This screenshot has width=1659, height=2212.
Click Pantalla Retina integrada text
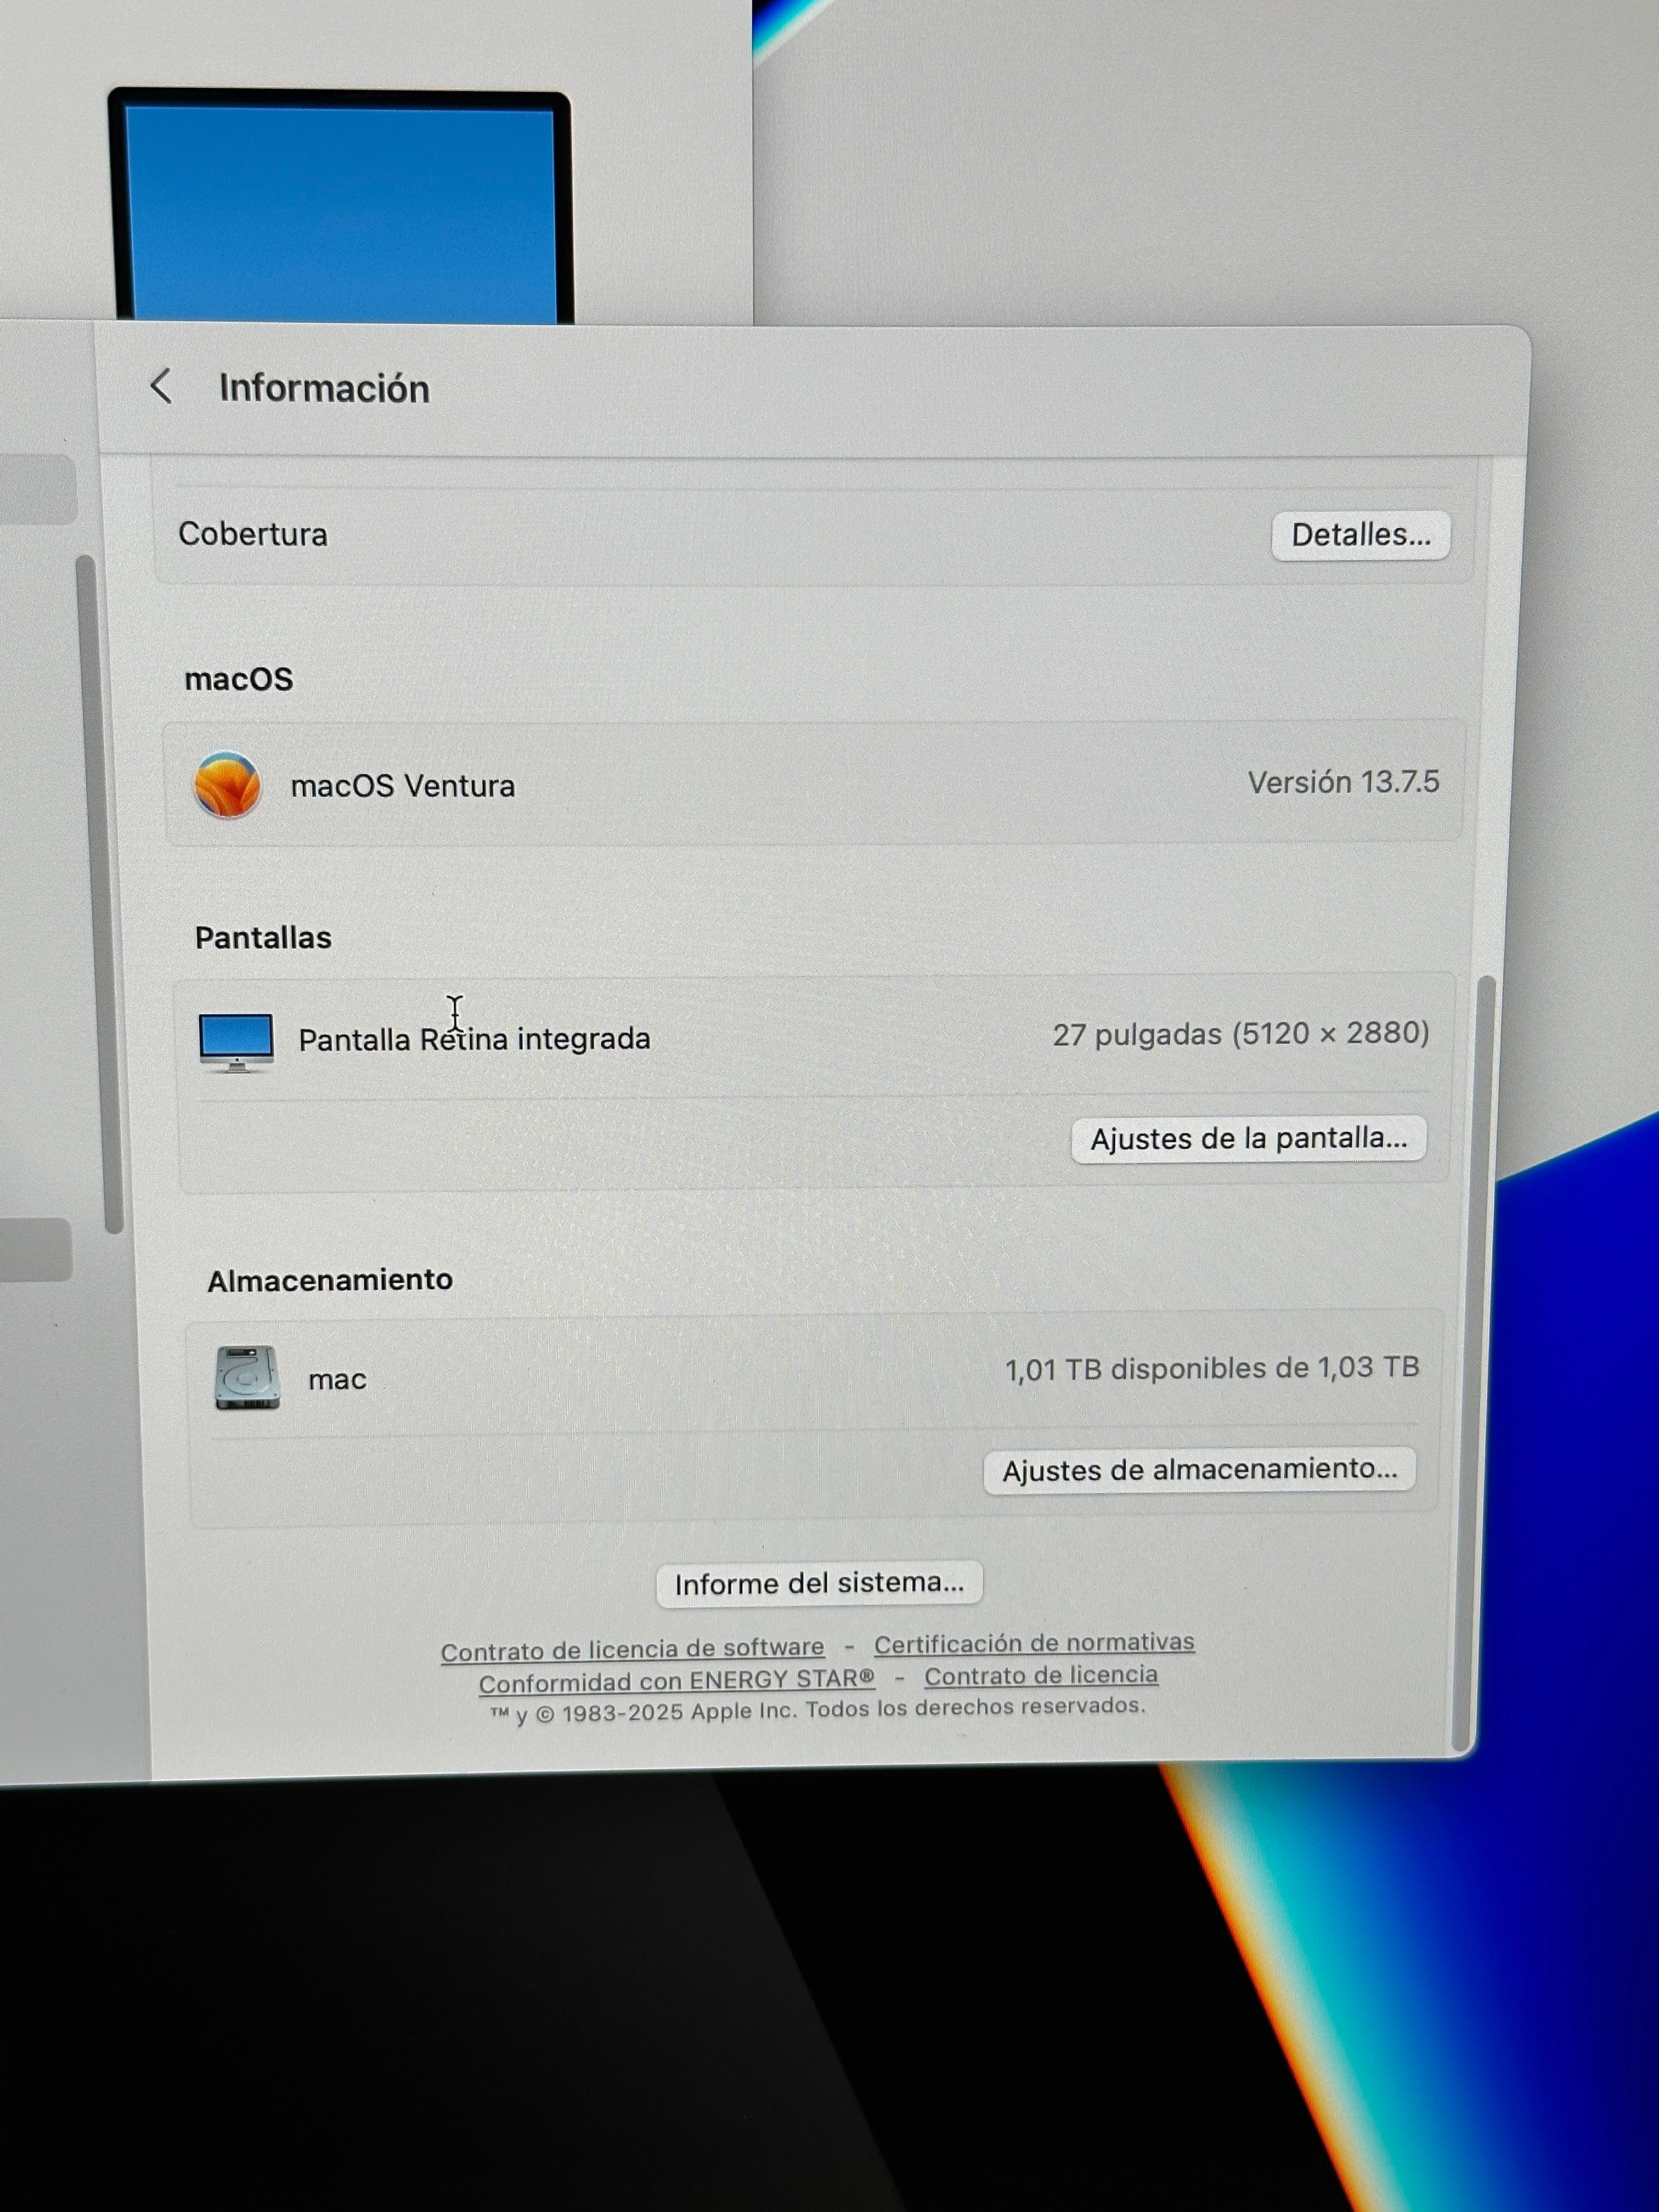[474, 1039]
